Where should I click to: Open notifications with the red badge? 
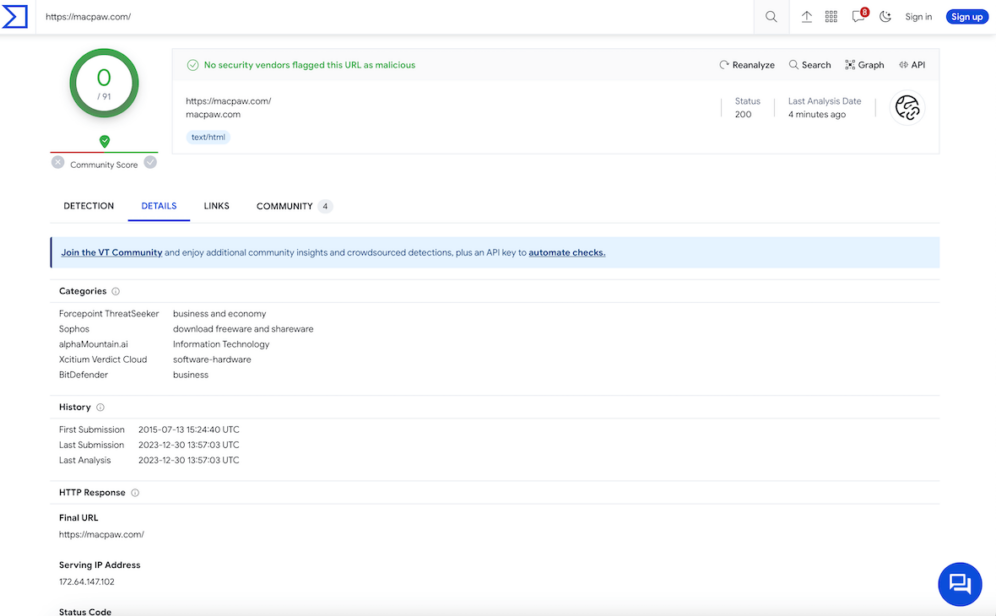click(x=856, y=17)
